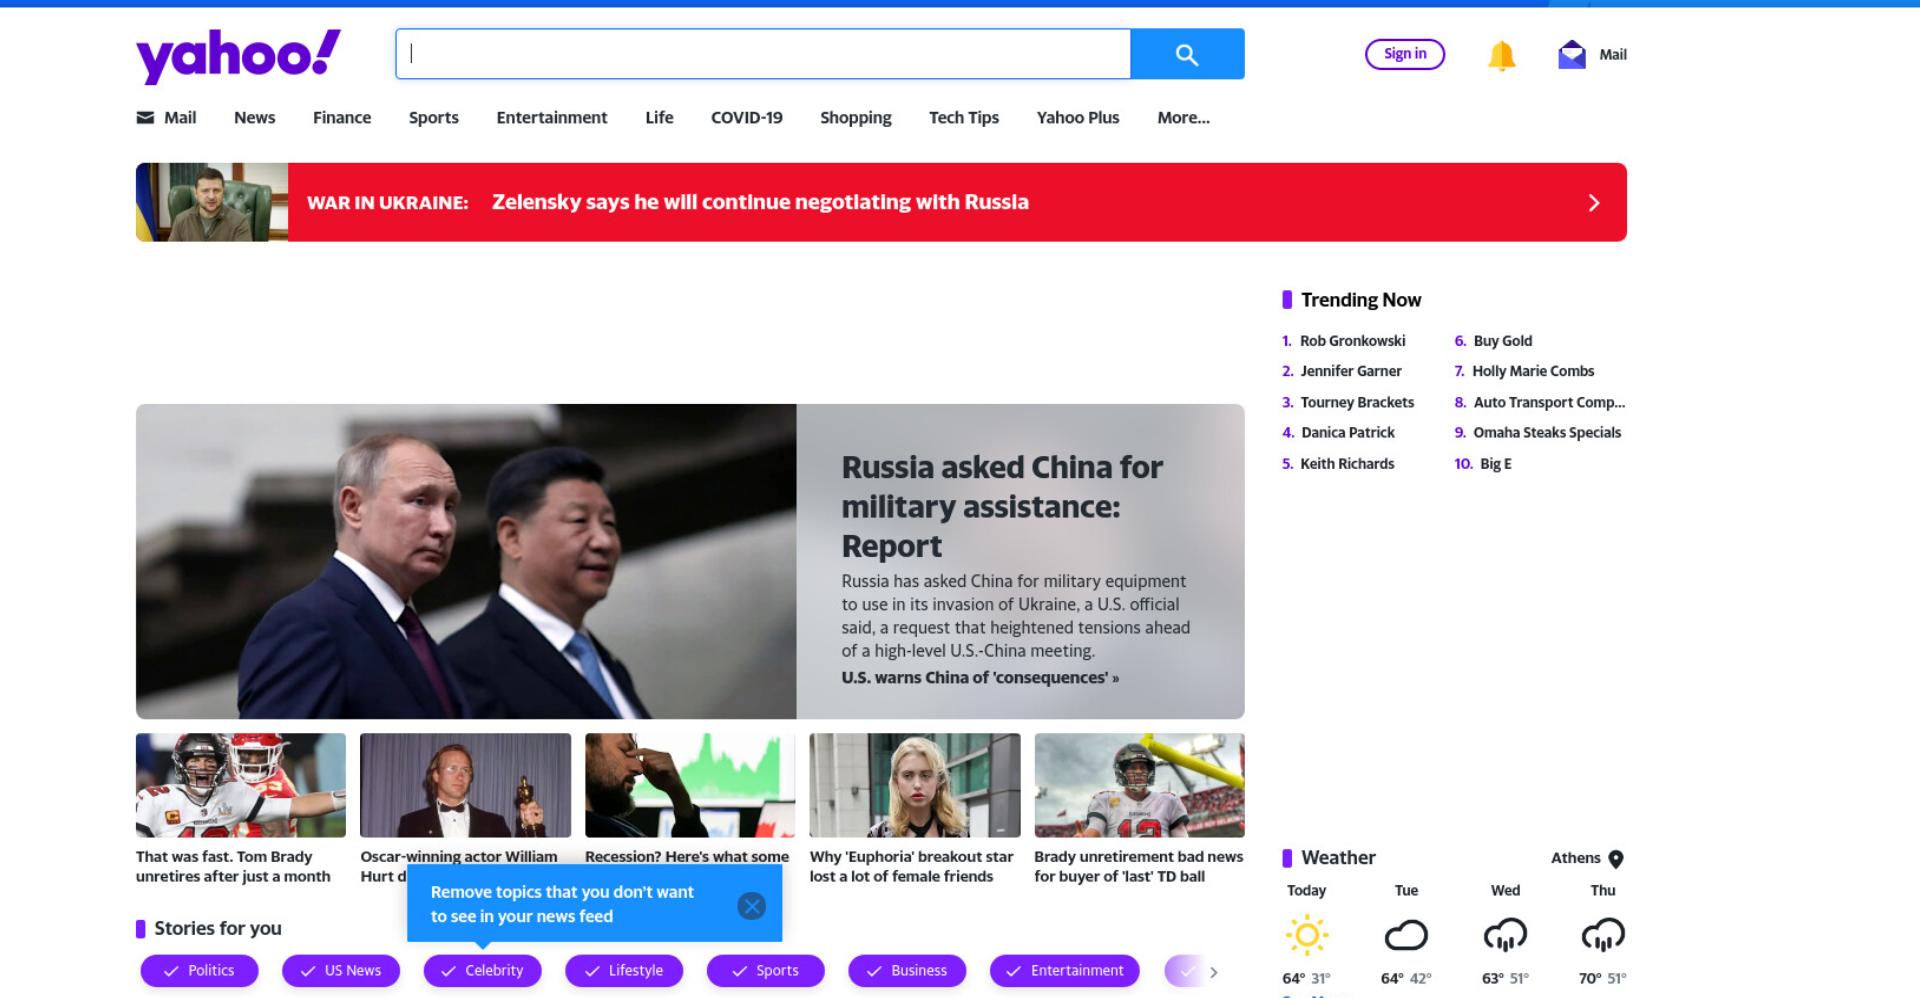This screenshot has width=1920, height=998.
Task: Click the Athens location pin icon
Action: tap(1616, 859)
